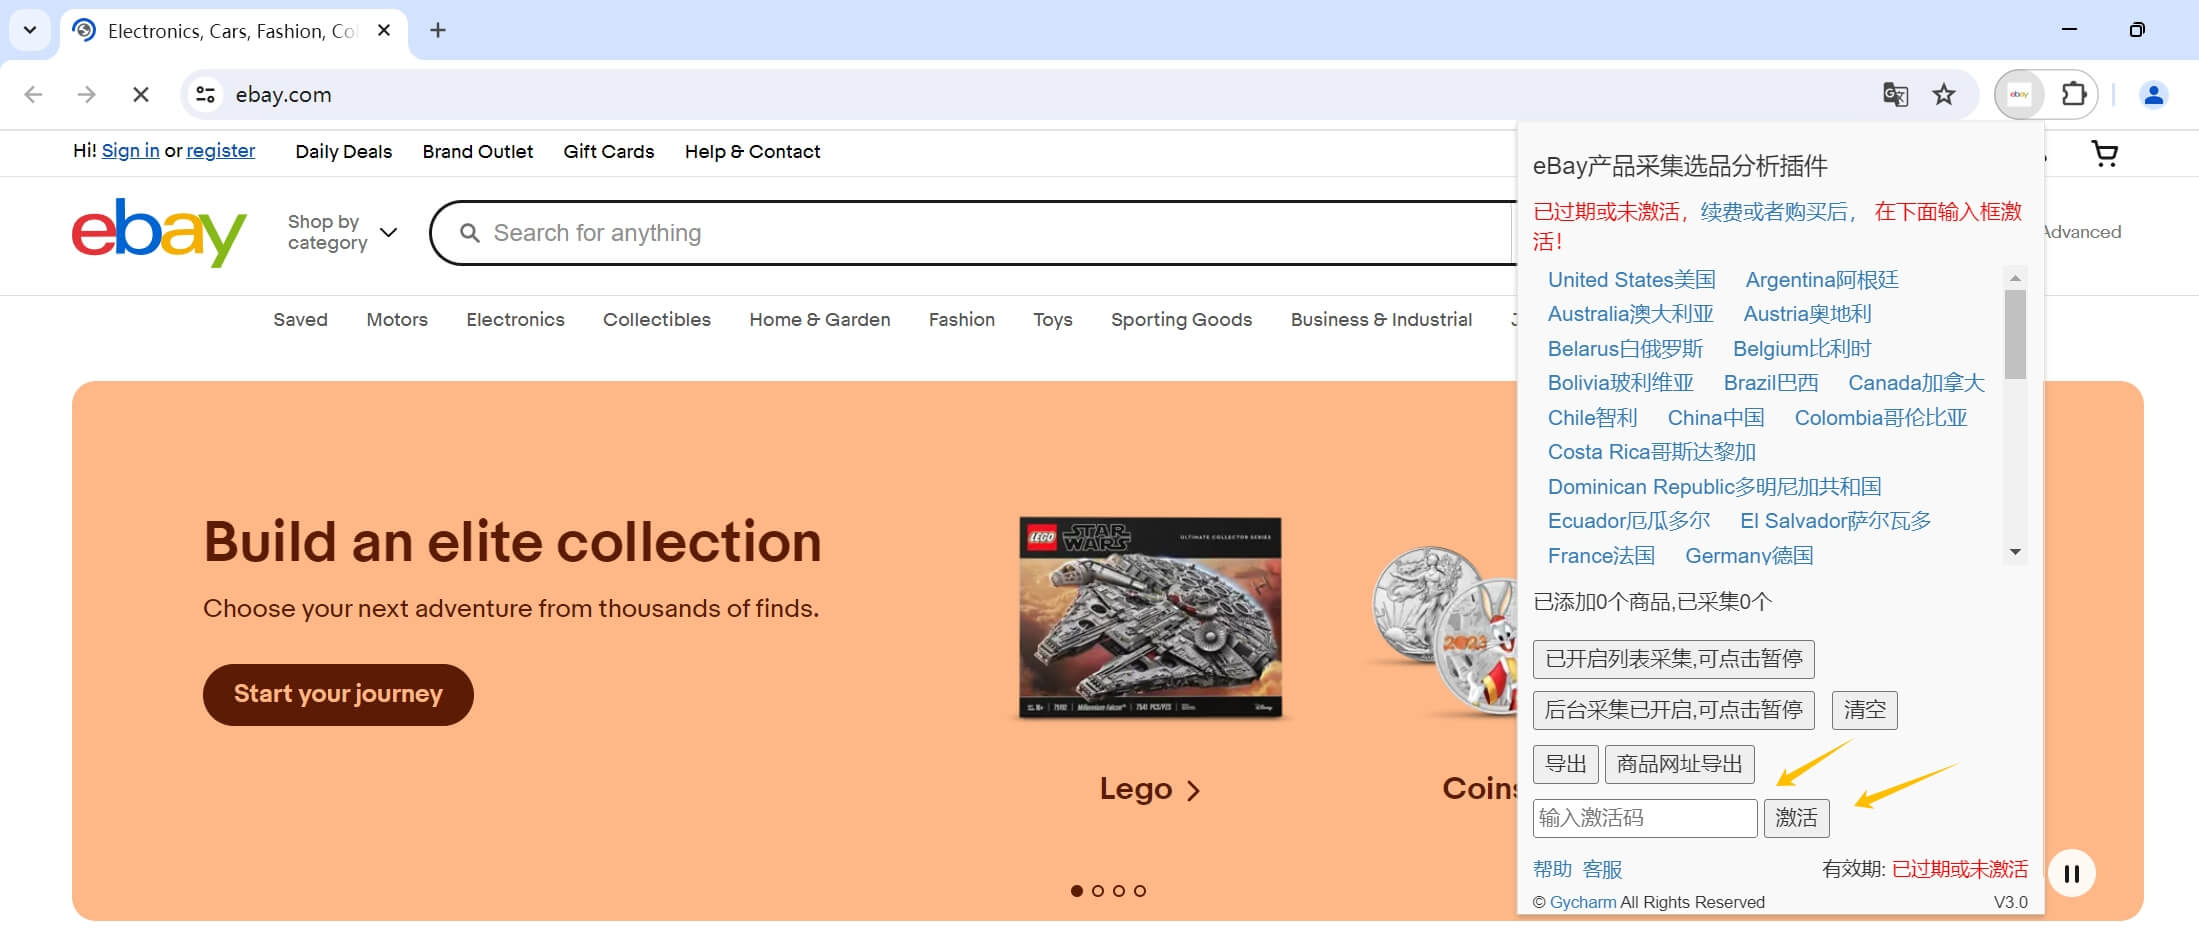Select Germany德国 in the plugin list
The image size is (2199, 933).
(x=1748, y=556)
